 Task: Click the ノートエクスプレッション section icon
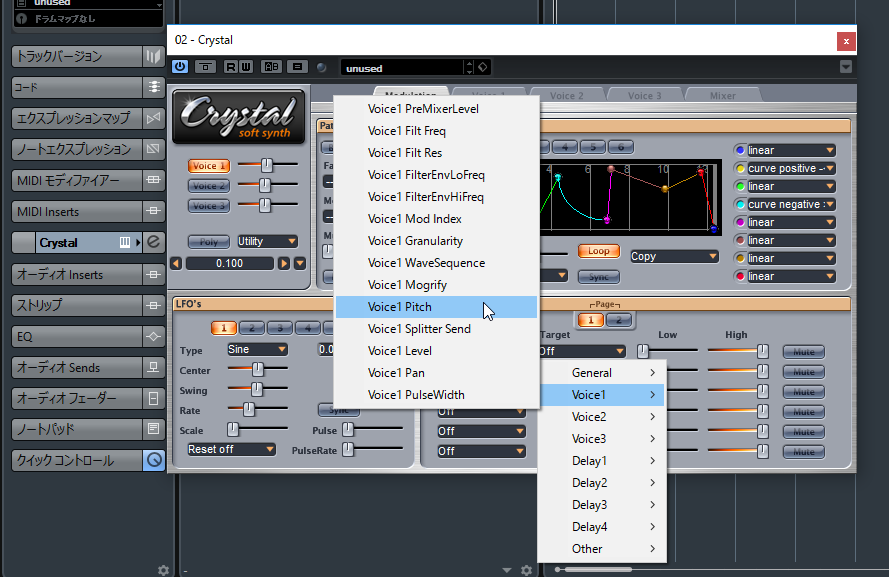click(x=153, y=149)
